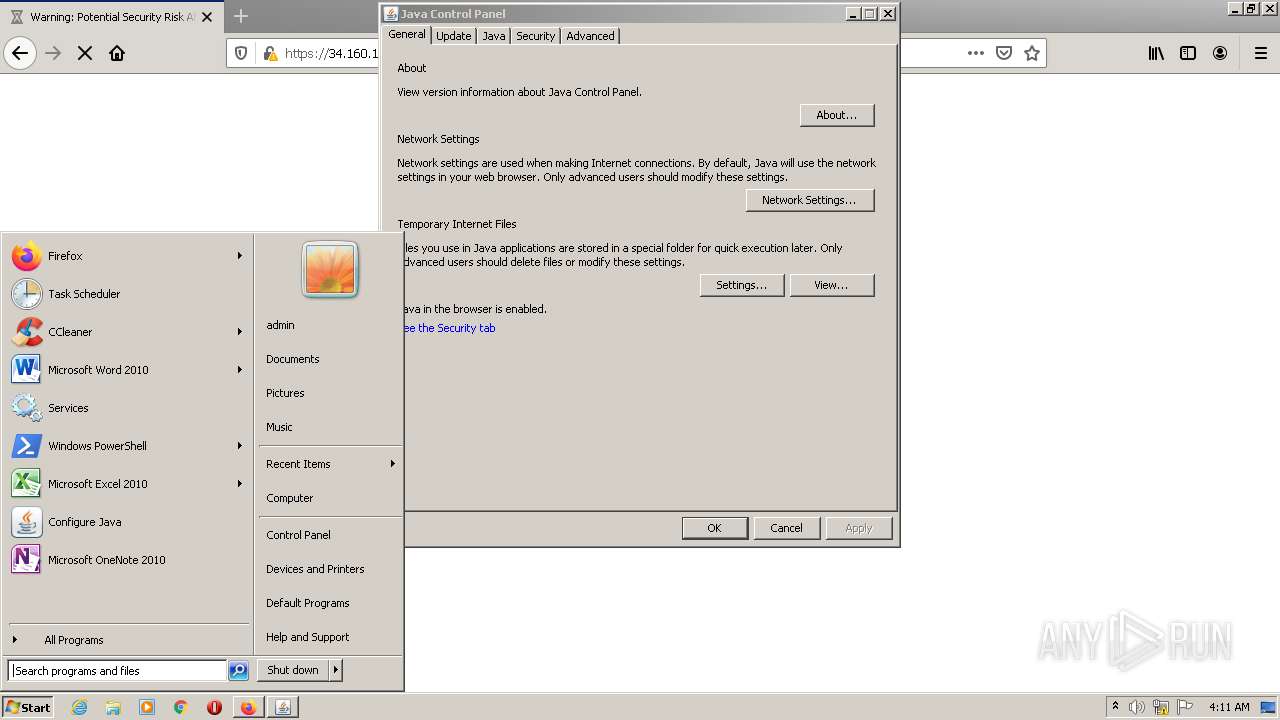Close the security warning tab

[x=207, y=17]
